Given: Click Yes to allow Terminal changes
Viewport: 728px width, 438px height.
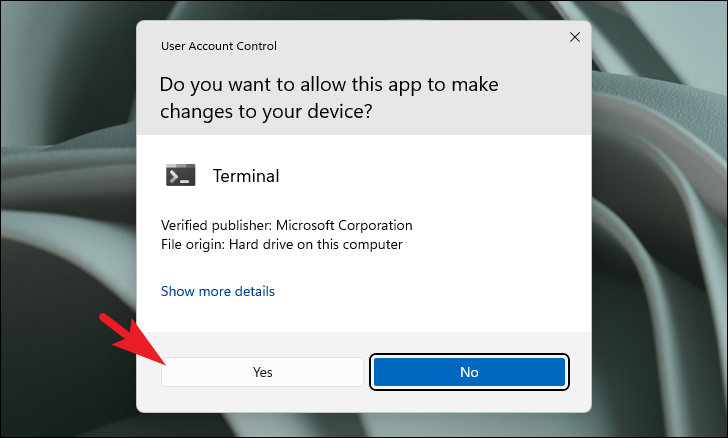Looking at the screenshot, I should tap(262, 372).
